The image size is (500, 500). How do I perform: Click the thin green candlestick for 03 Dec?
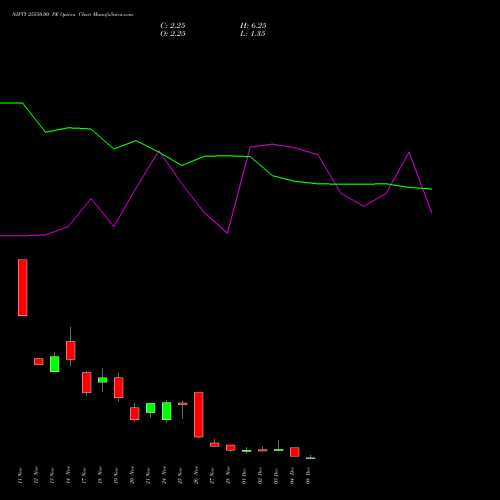coord(279,450)
